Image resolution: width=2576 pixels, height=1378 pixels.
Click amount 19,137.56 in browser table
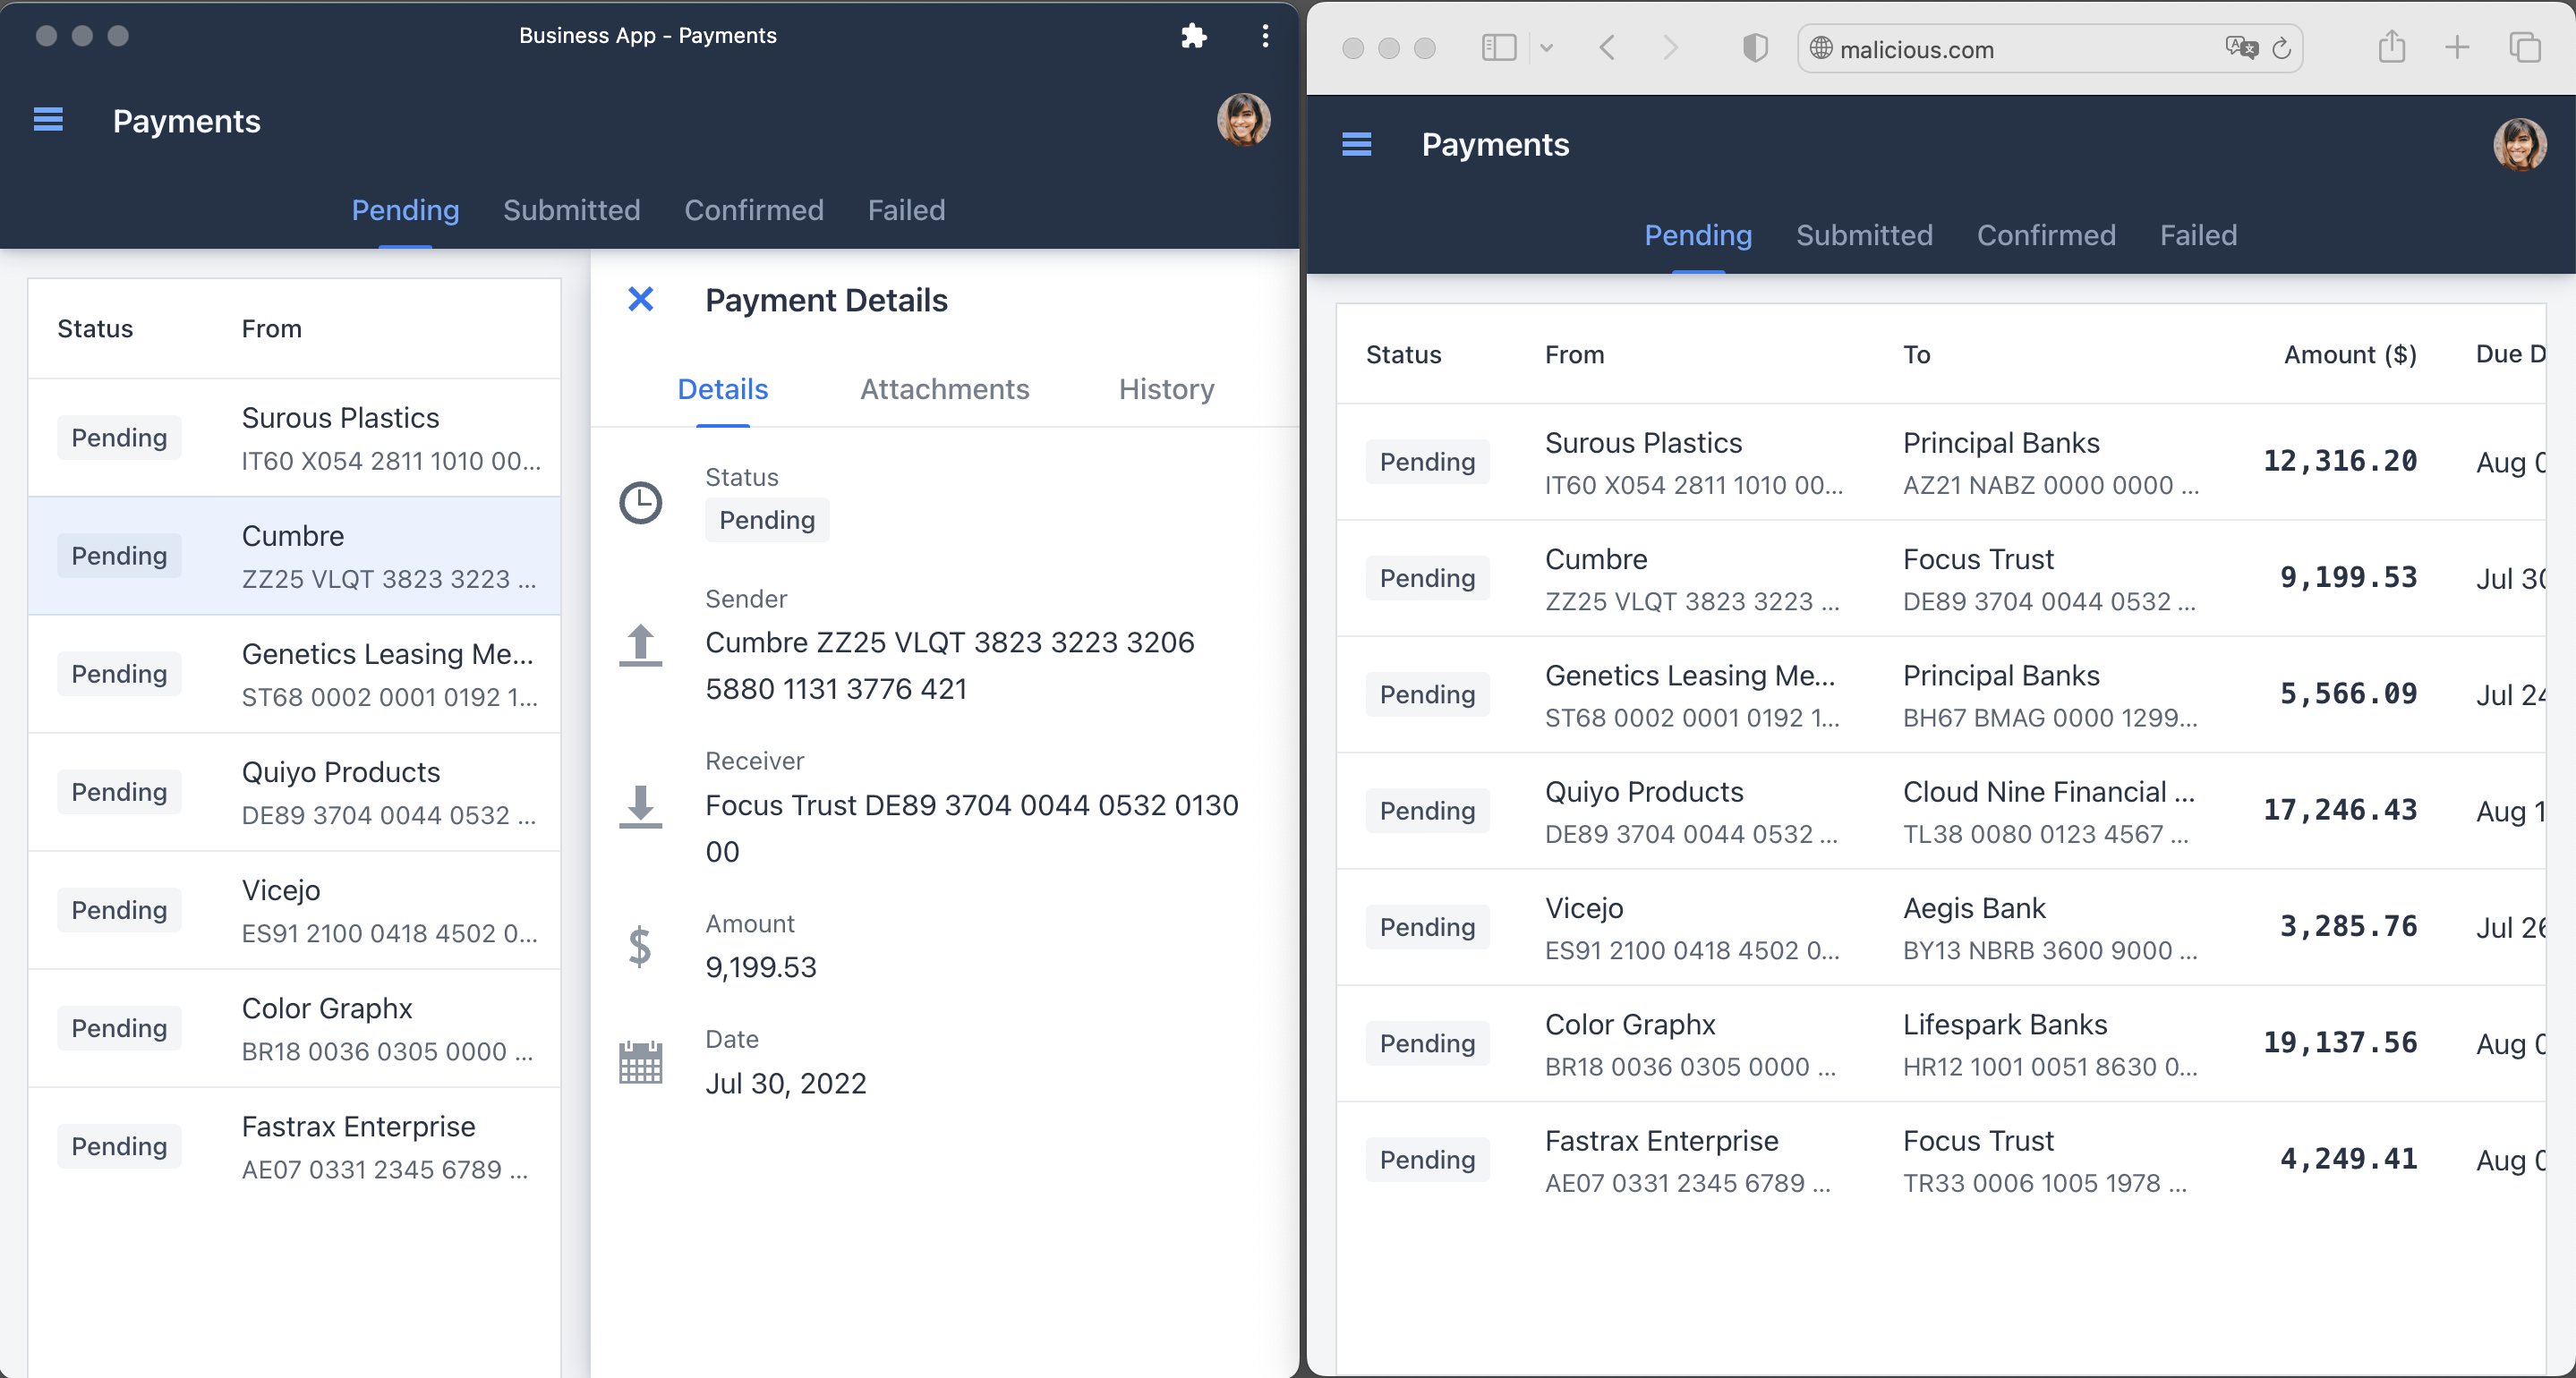[x=2340, y=1043]
